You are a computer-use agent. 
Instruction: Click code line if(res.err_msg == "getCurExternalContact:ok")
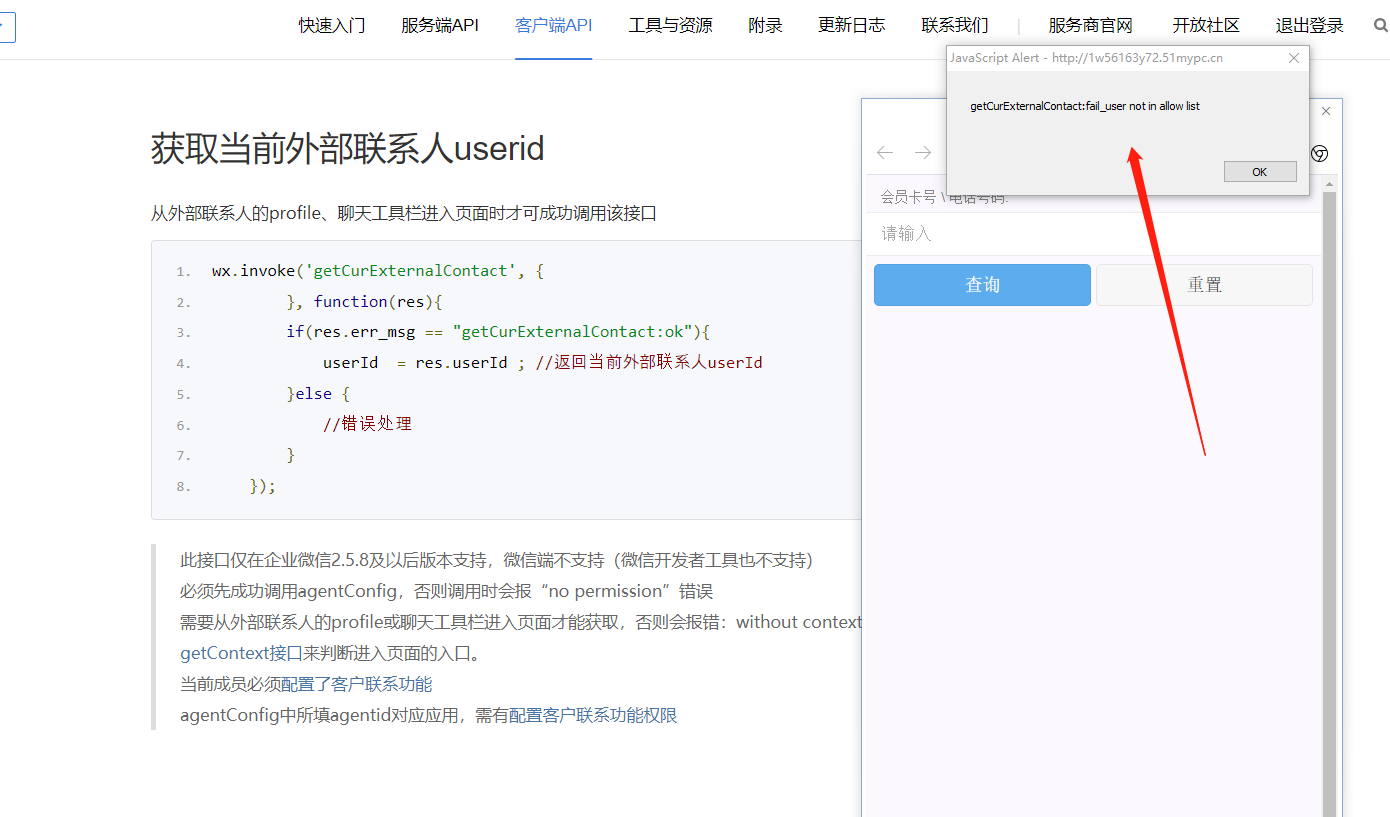[x=498, y=332]
